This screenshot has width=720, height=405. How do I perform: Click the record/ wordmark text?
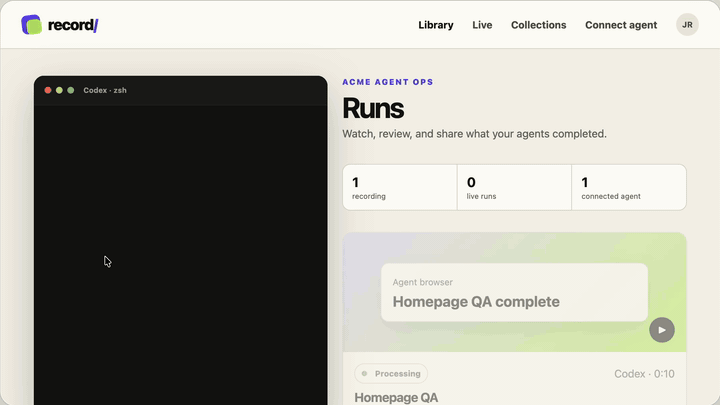73,25
